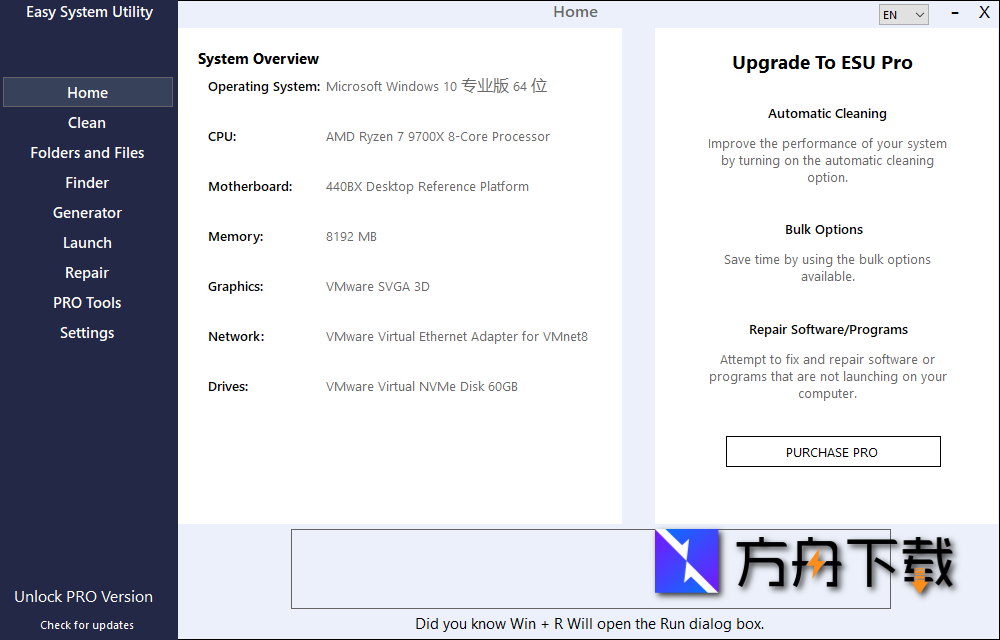Open the Clean section
The image size is (1000, 640).
pos(86,122)
